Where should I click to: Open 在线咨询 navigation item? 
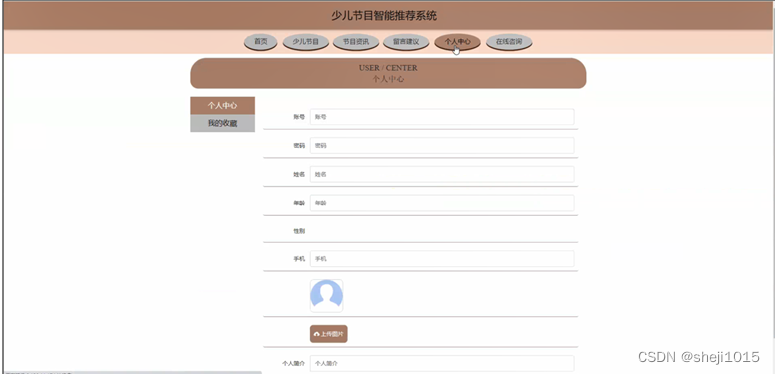tap(509, 42)
